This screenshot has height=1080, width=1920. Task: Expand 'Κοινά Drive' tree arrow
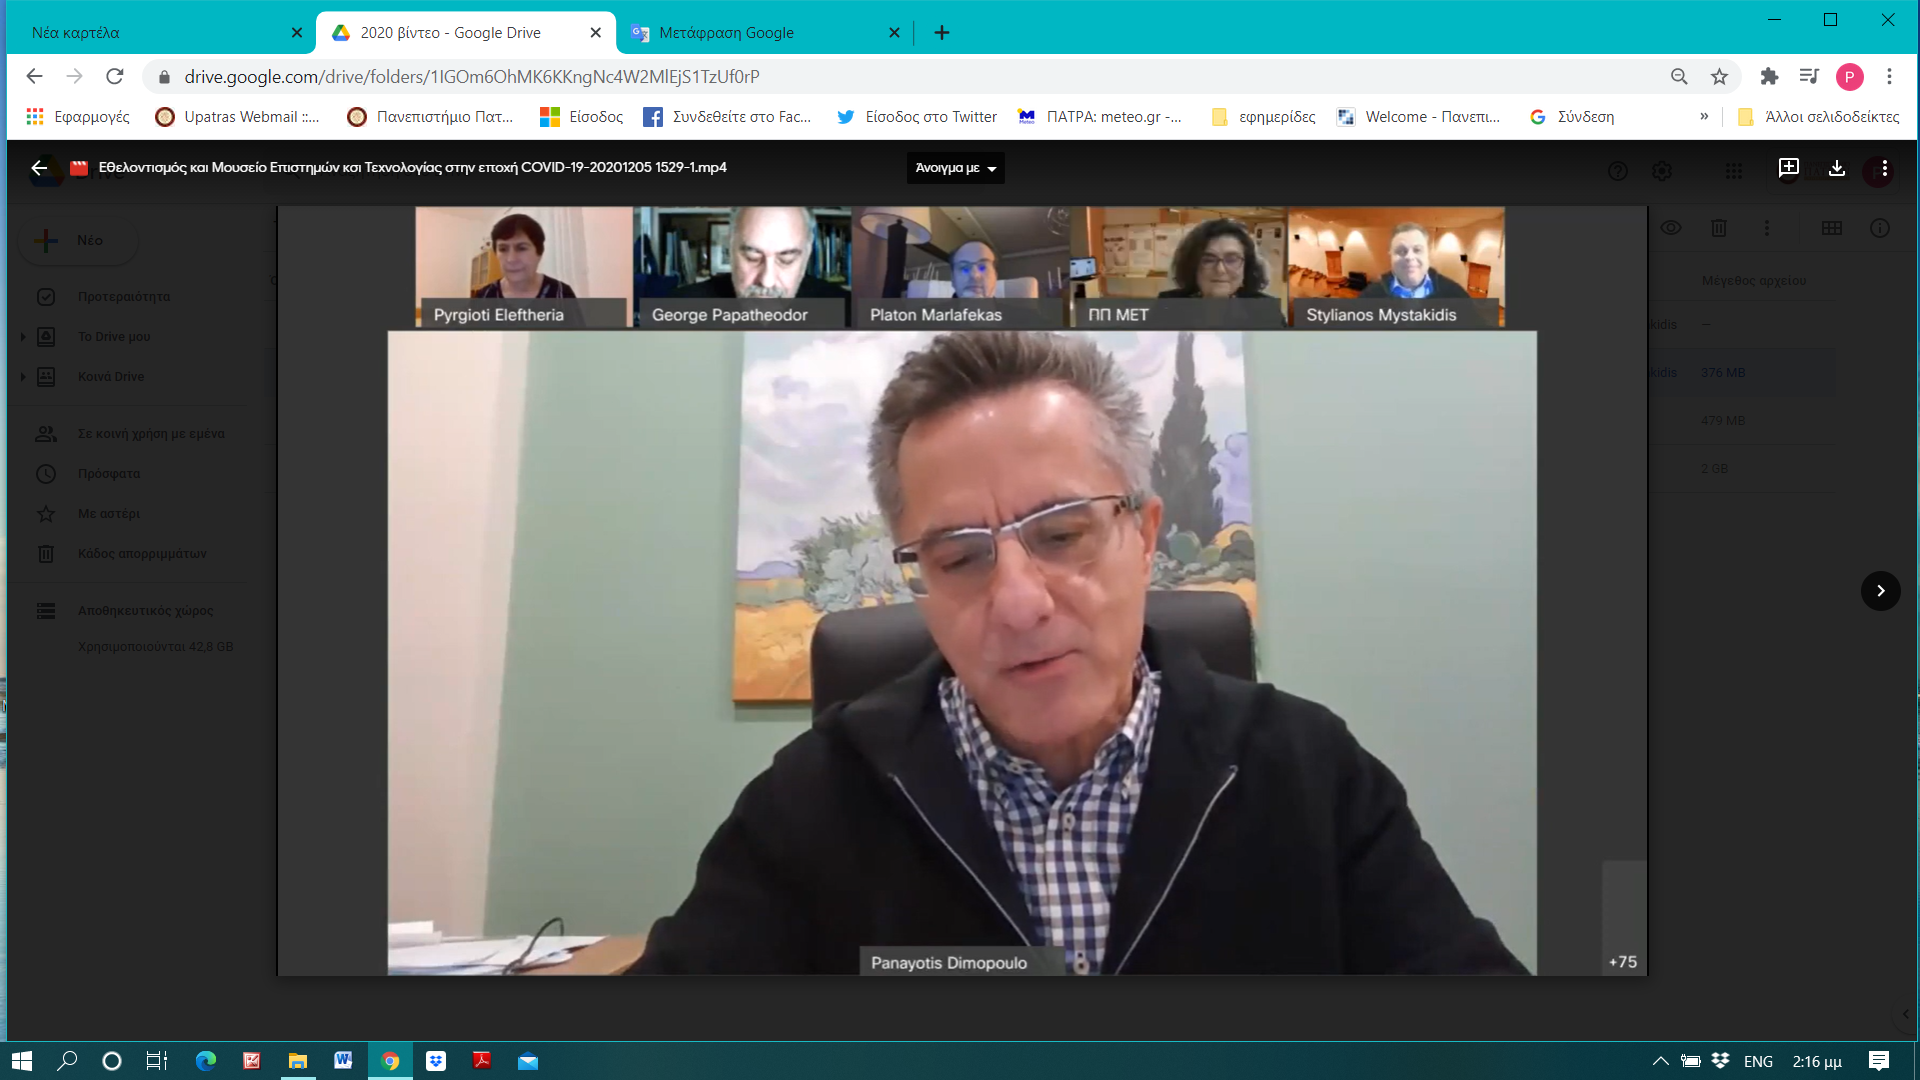23,377
